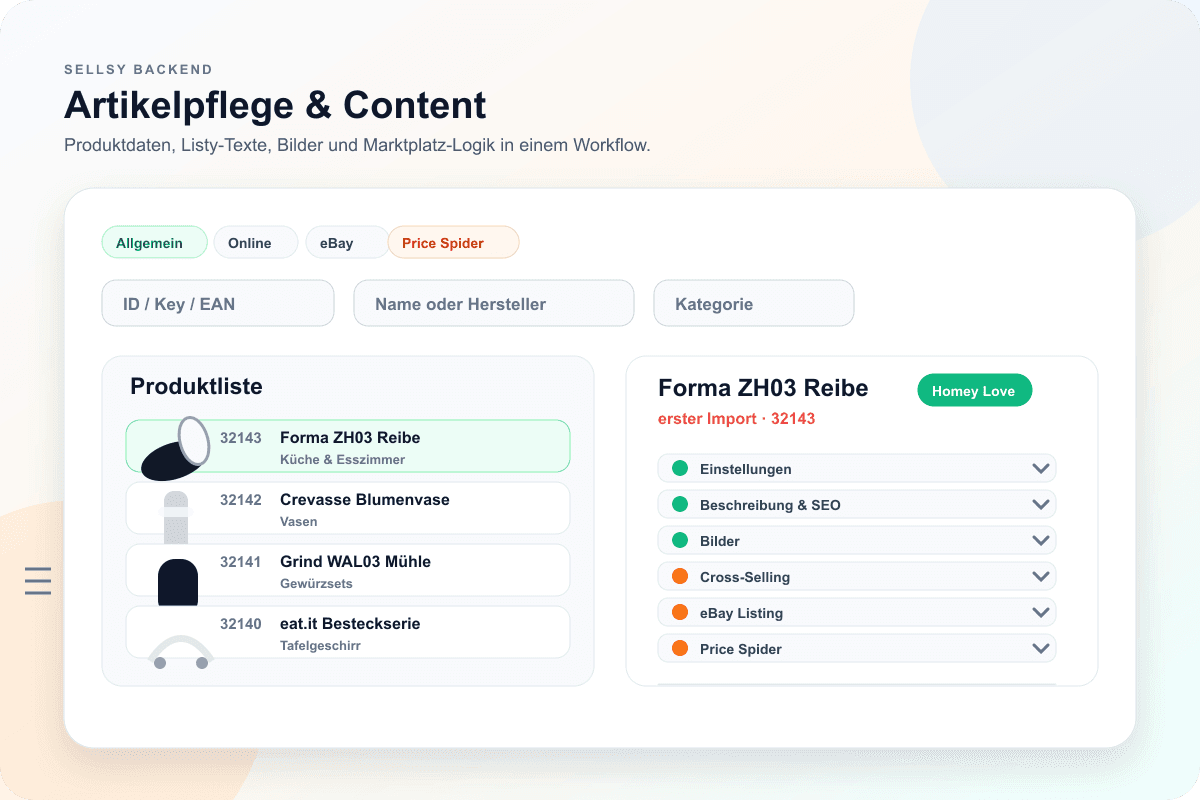Click the Homey Love badge button
The image size is (1200, 800).
(973, 391)
